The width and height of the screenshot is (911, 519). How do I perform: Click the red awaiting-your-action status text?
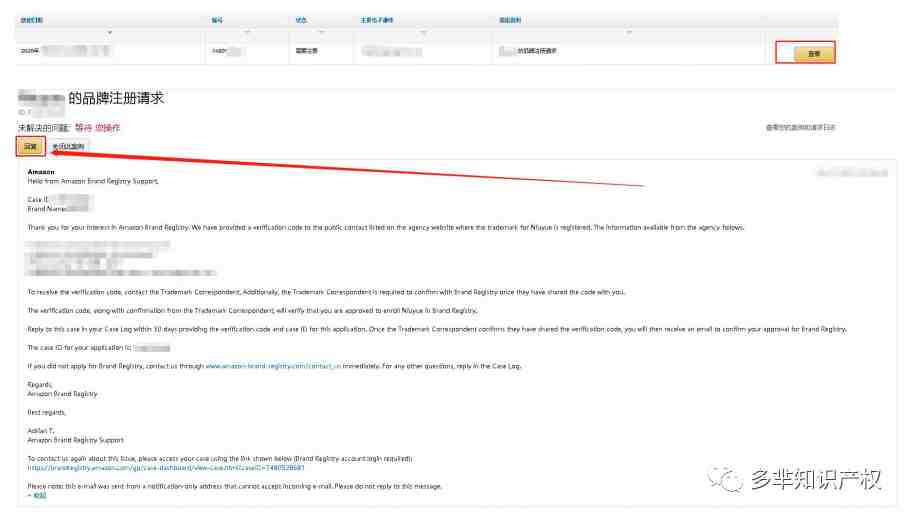coord(97,128)
